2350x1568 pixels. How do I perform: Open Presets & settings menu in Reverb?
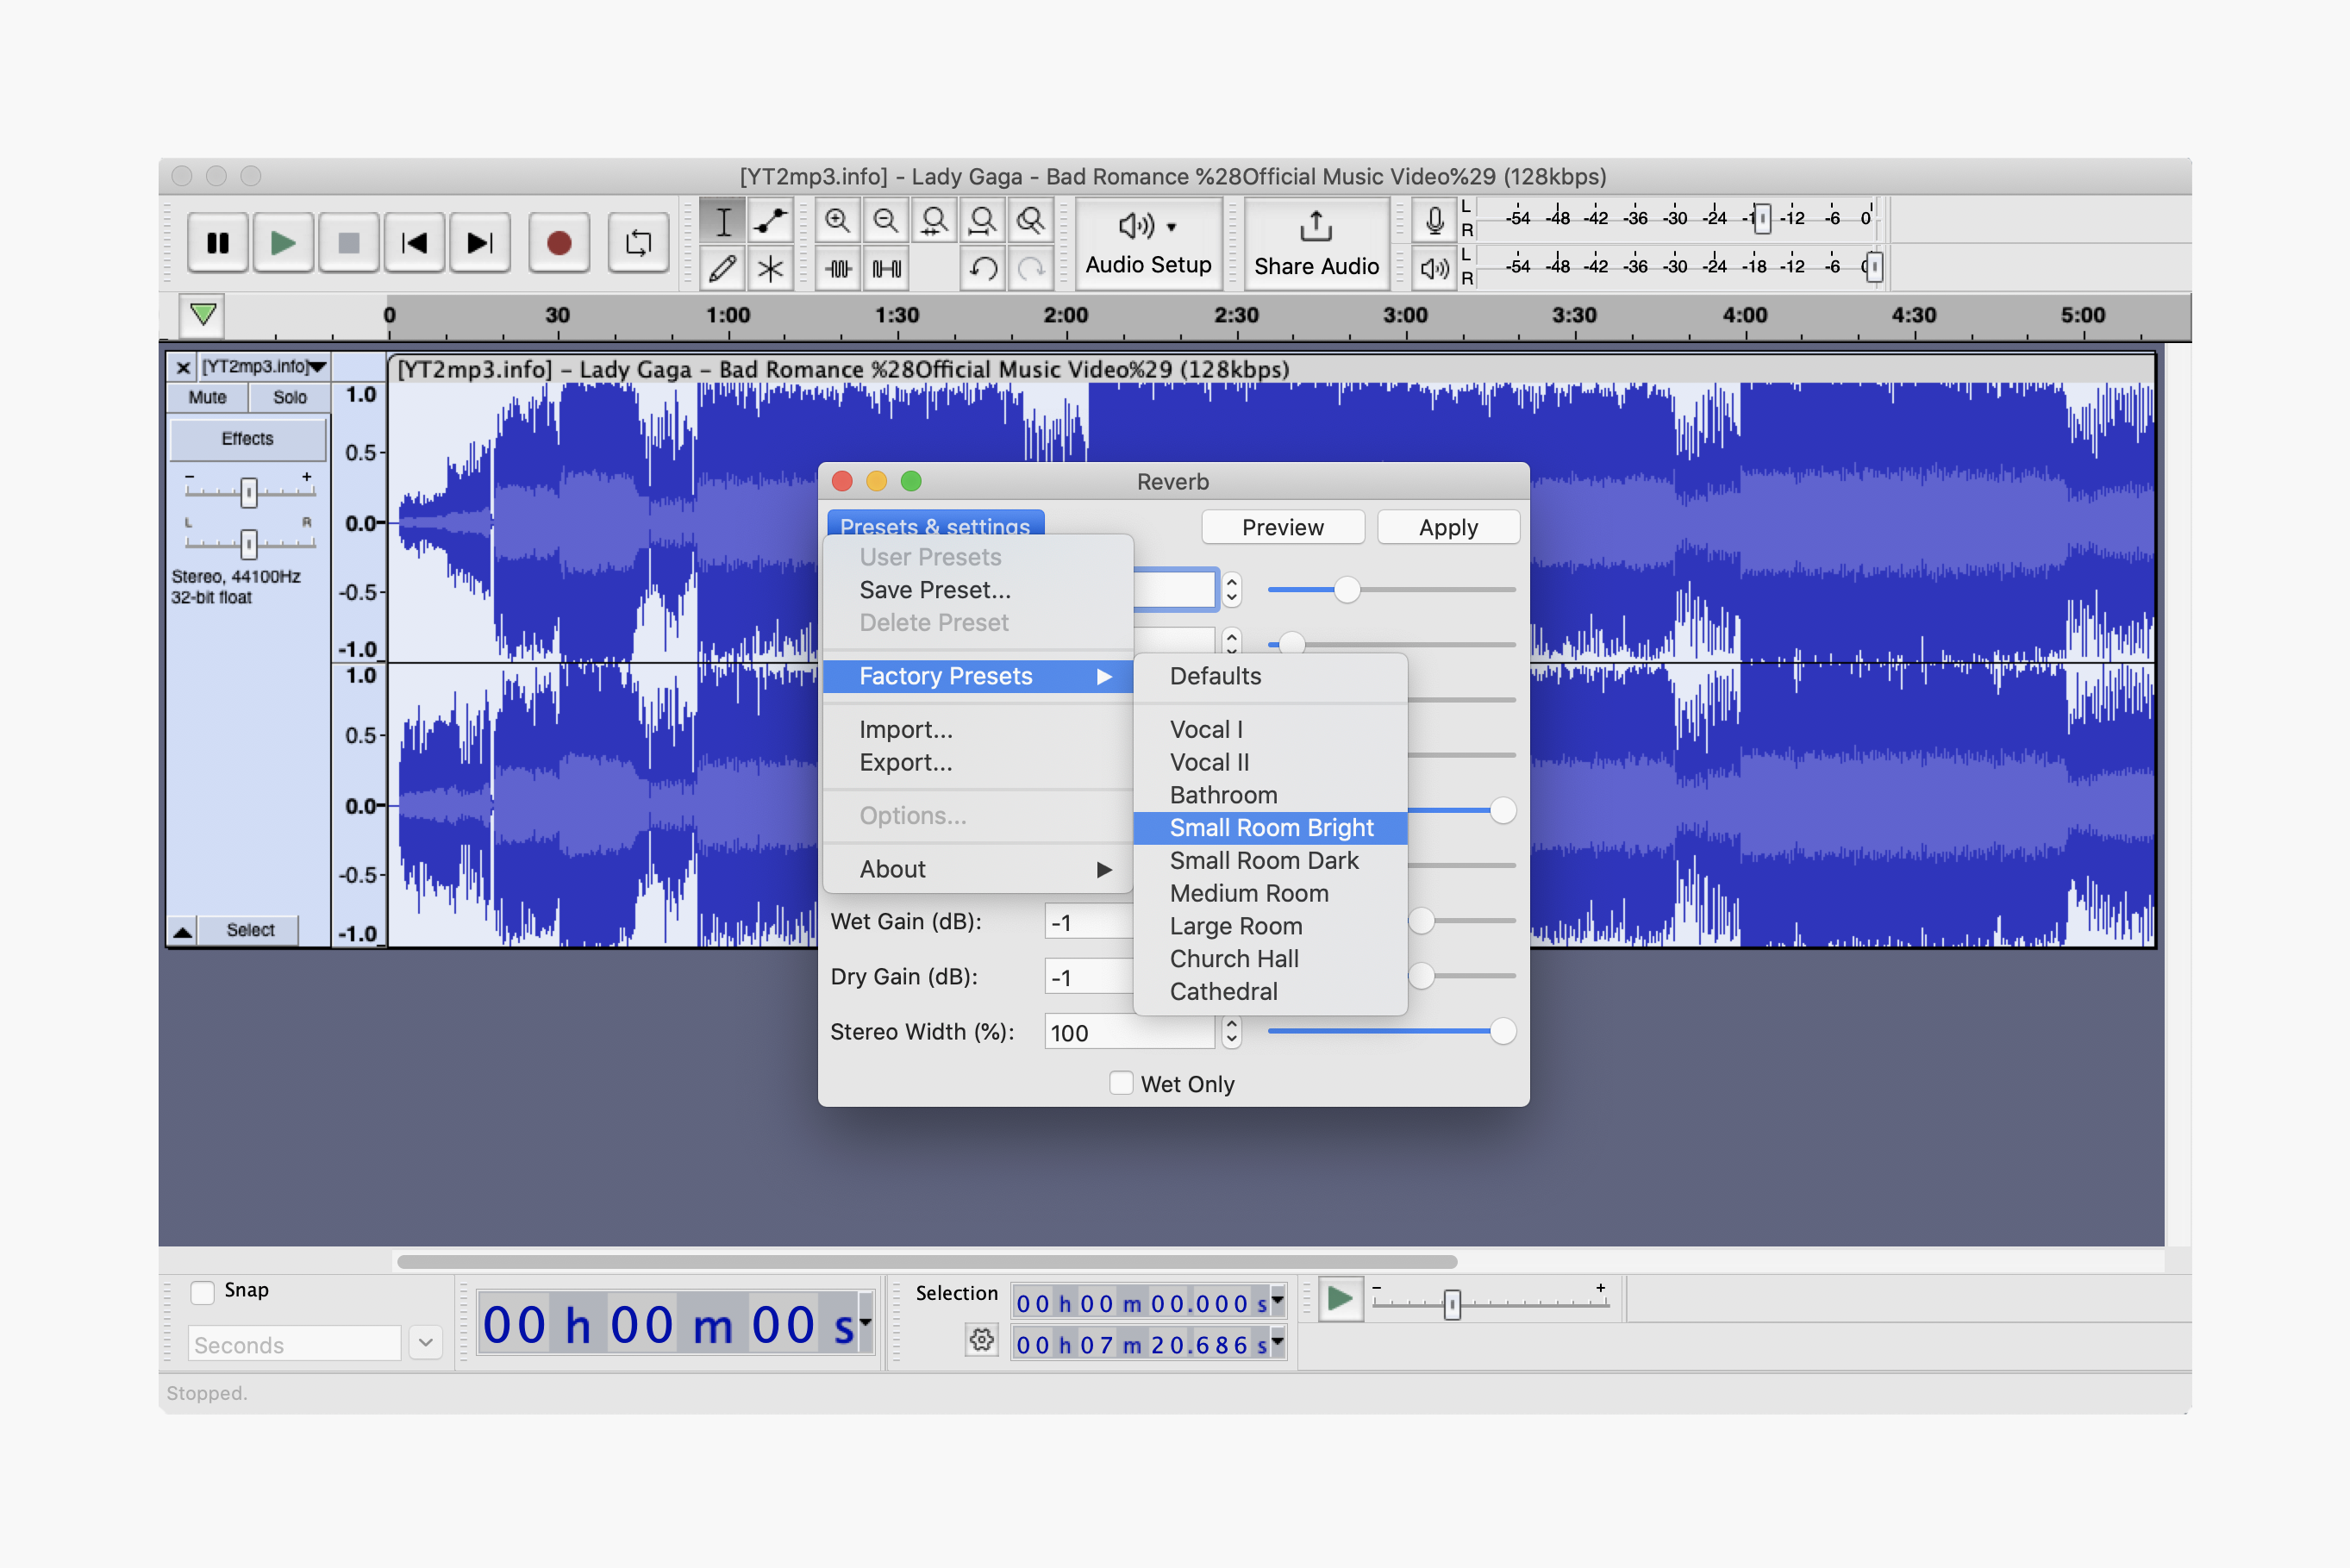[x=935, y=526]
